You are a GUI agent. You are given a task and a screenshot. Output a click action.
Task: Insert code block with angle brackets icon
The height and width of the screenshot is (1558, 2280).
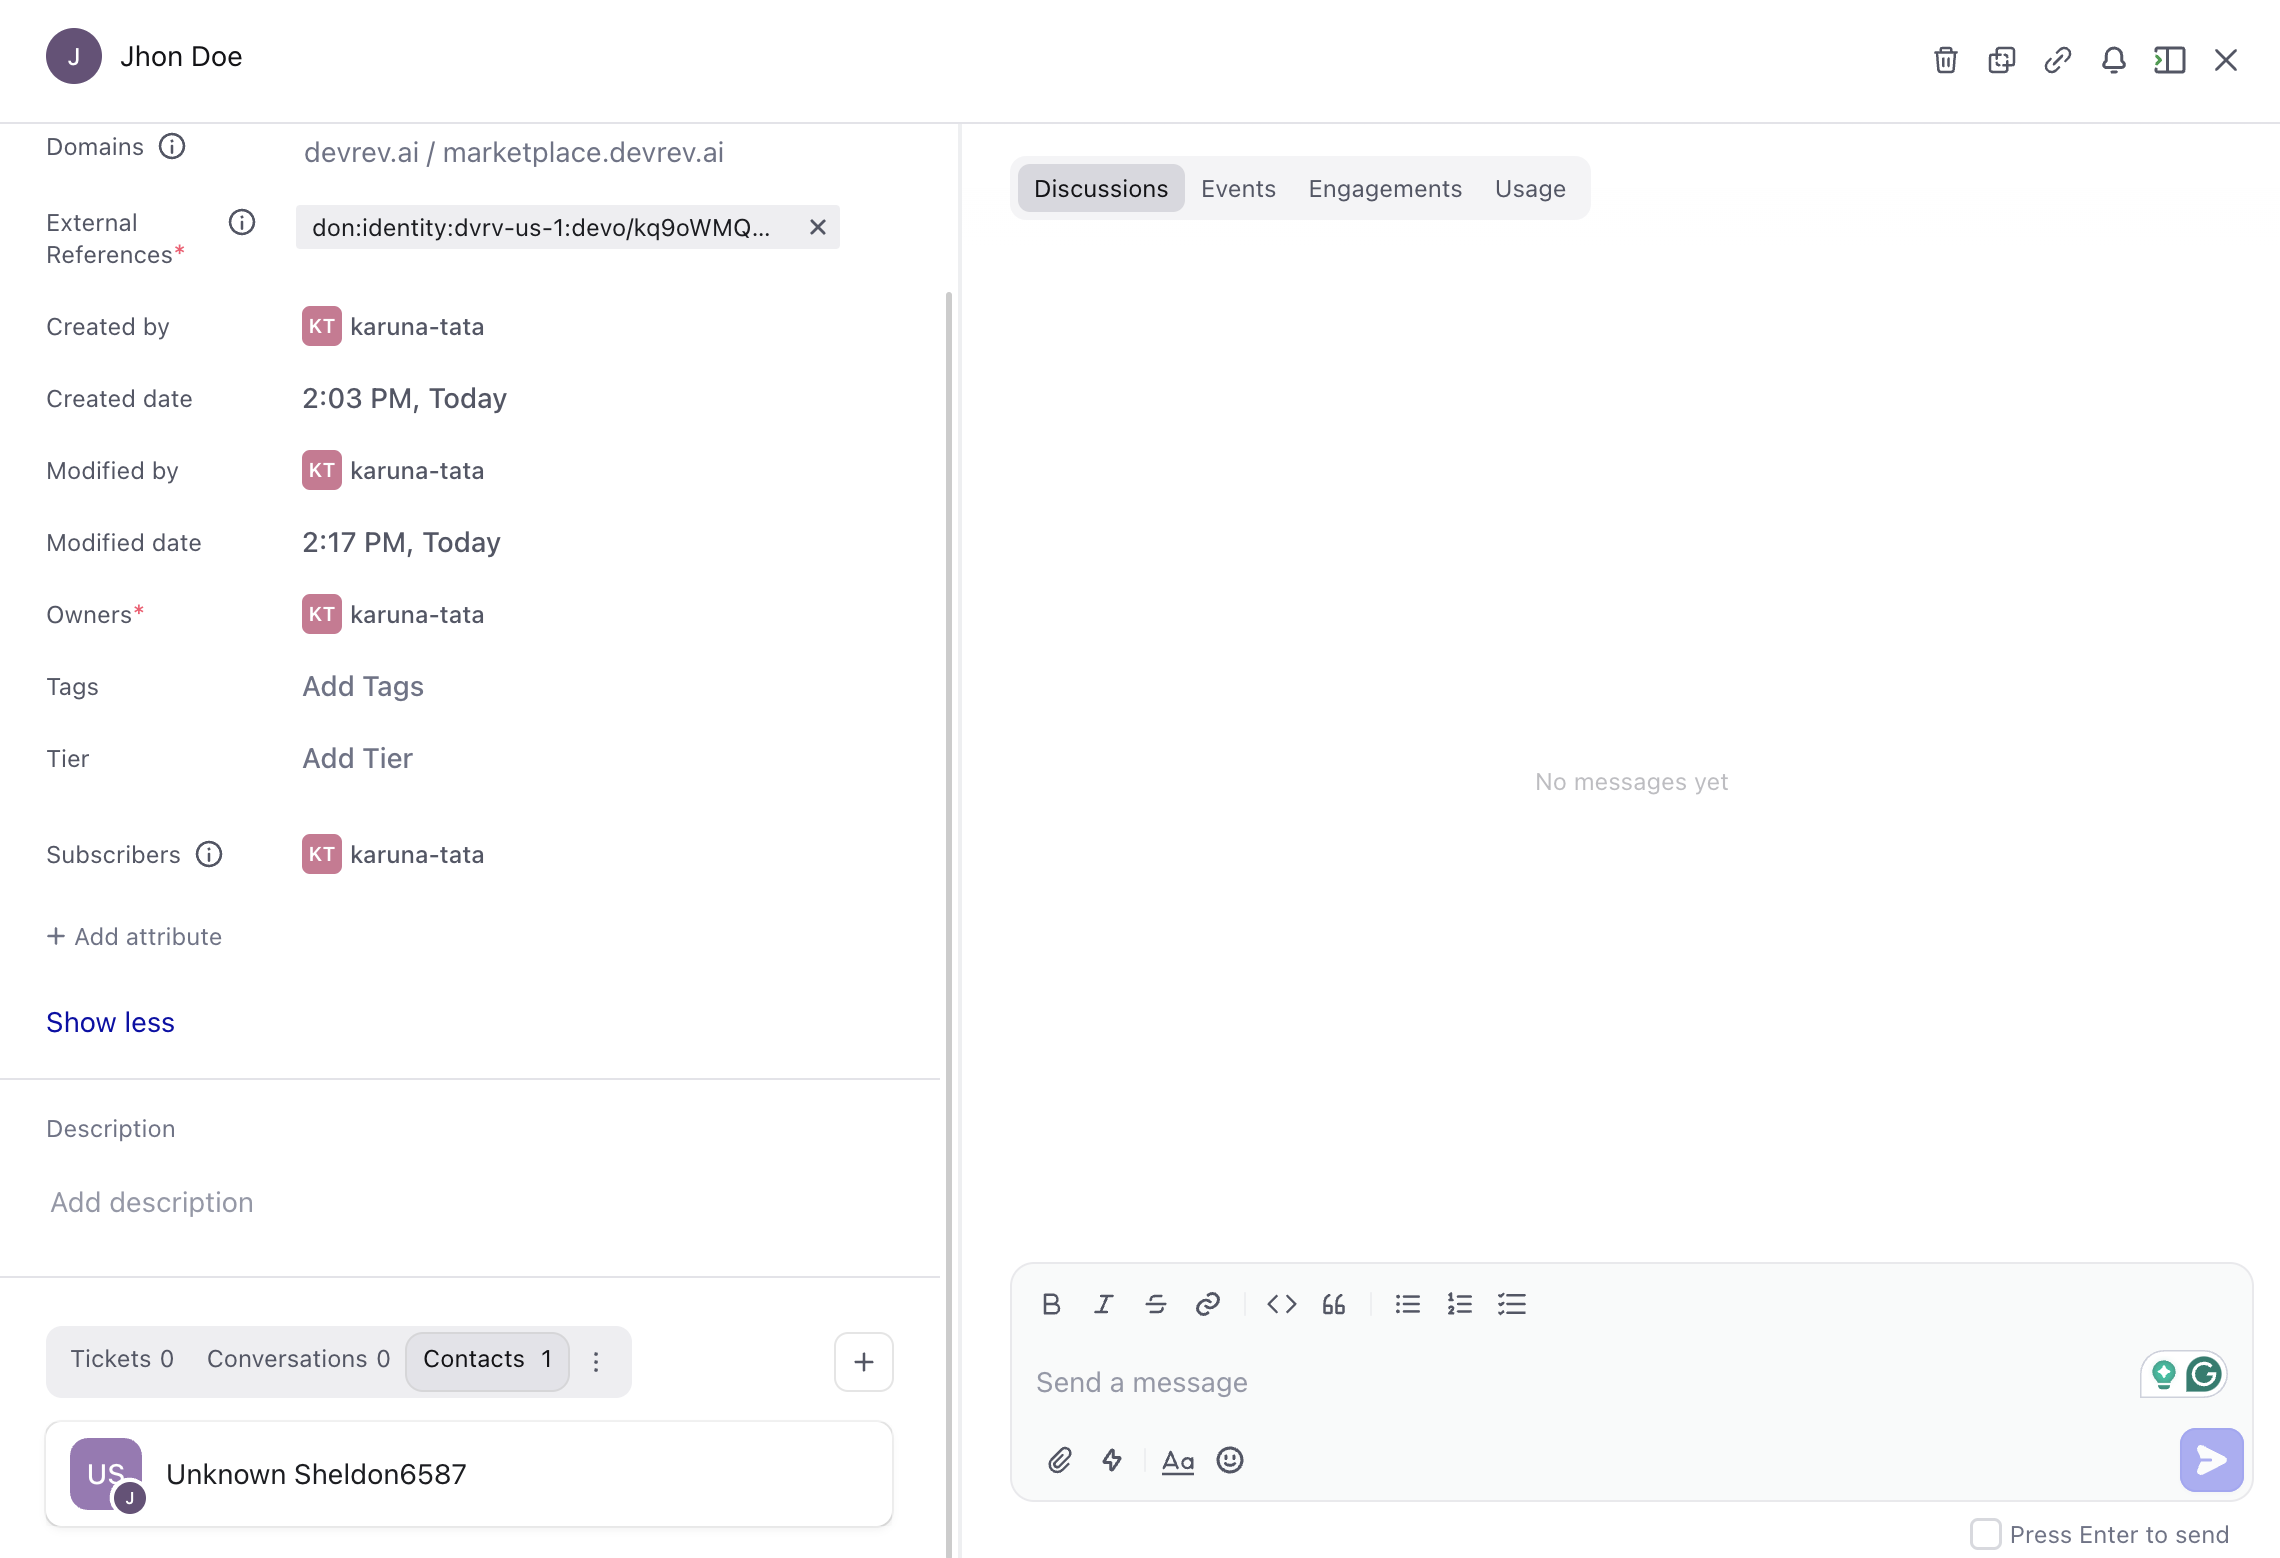click(1281, 1304)
